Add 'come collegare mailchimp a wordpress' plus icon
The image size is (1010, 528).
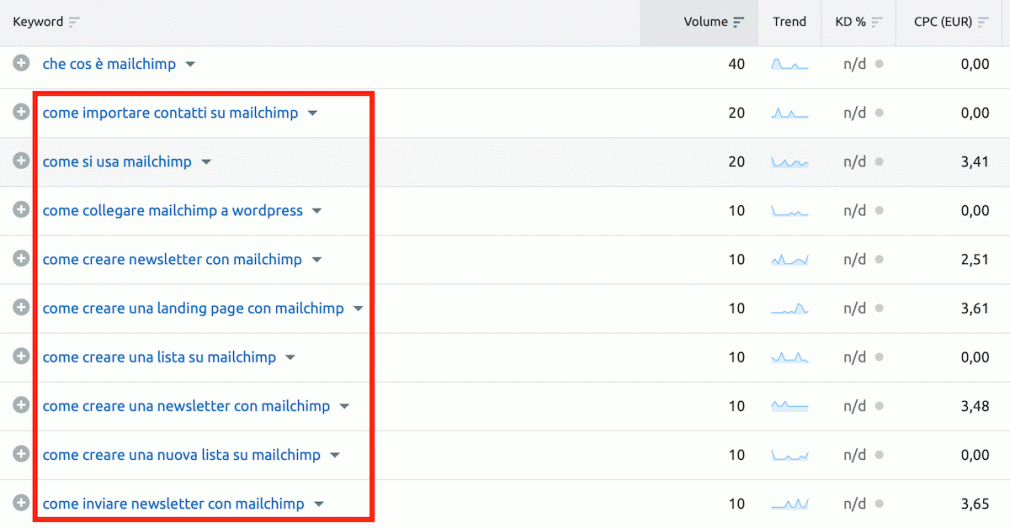pos(21,210)
